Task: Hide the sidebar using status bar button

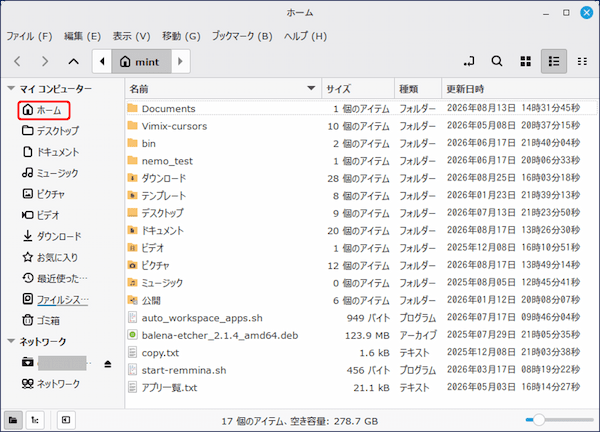Action: (66, 420)
